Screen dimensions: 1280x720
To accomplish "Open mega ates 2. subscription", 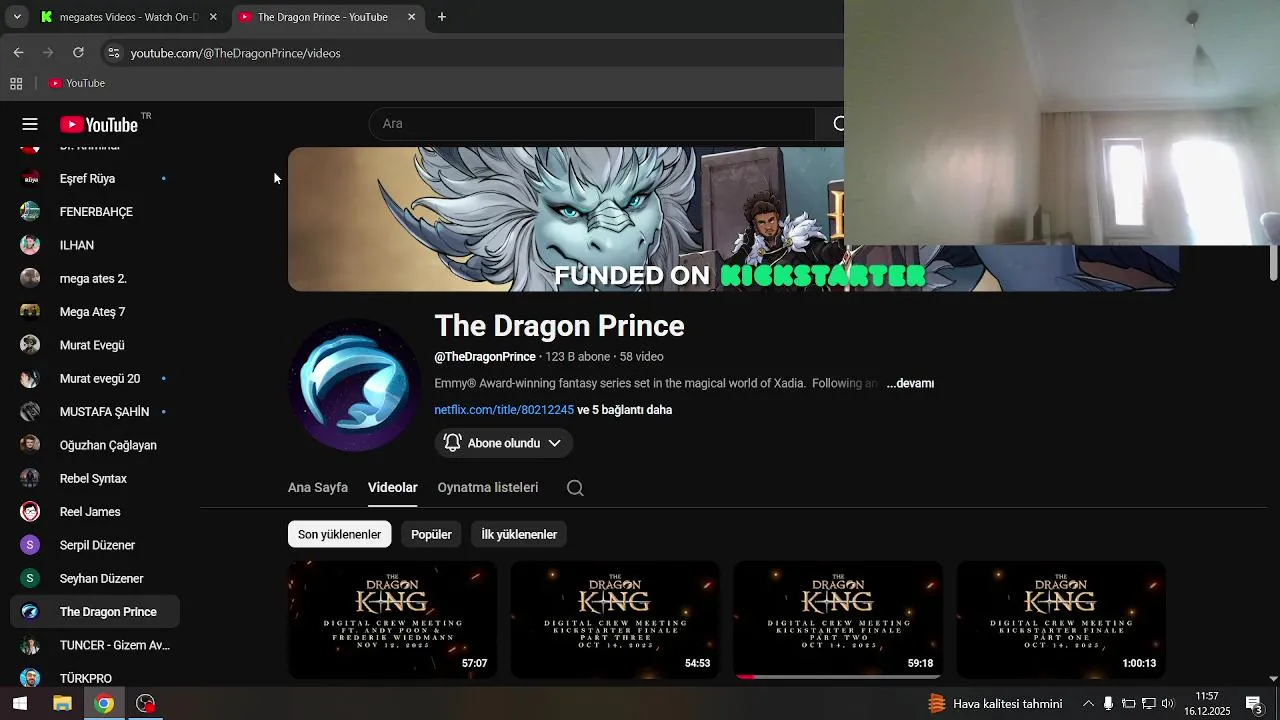I will pyautogui.click(x=95, y=279).
